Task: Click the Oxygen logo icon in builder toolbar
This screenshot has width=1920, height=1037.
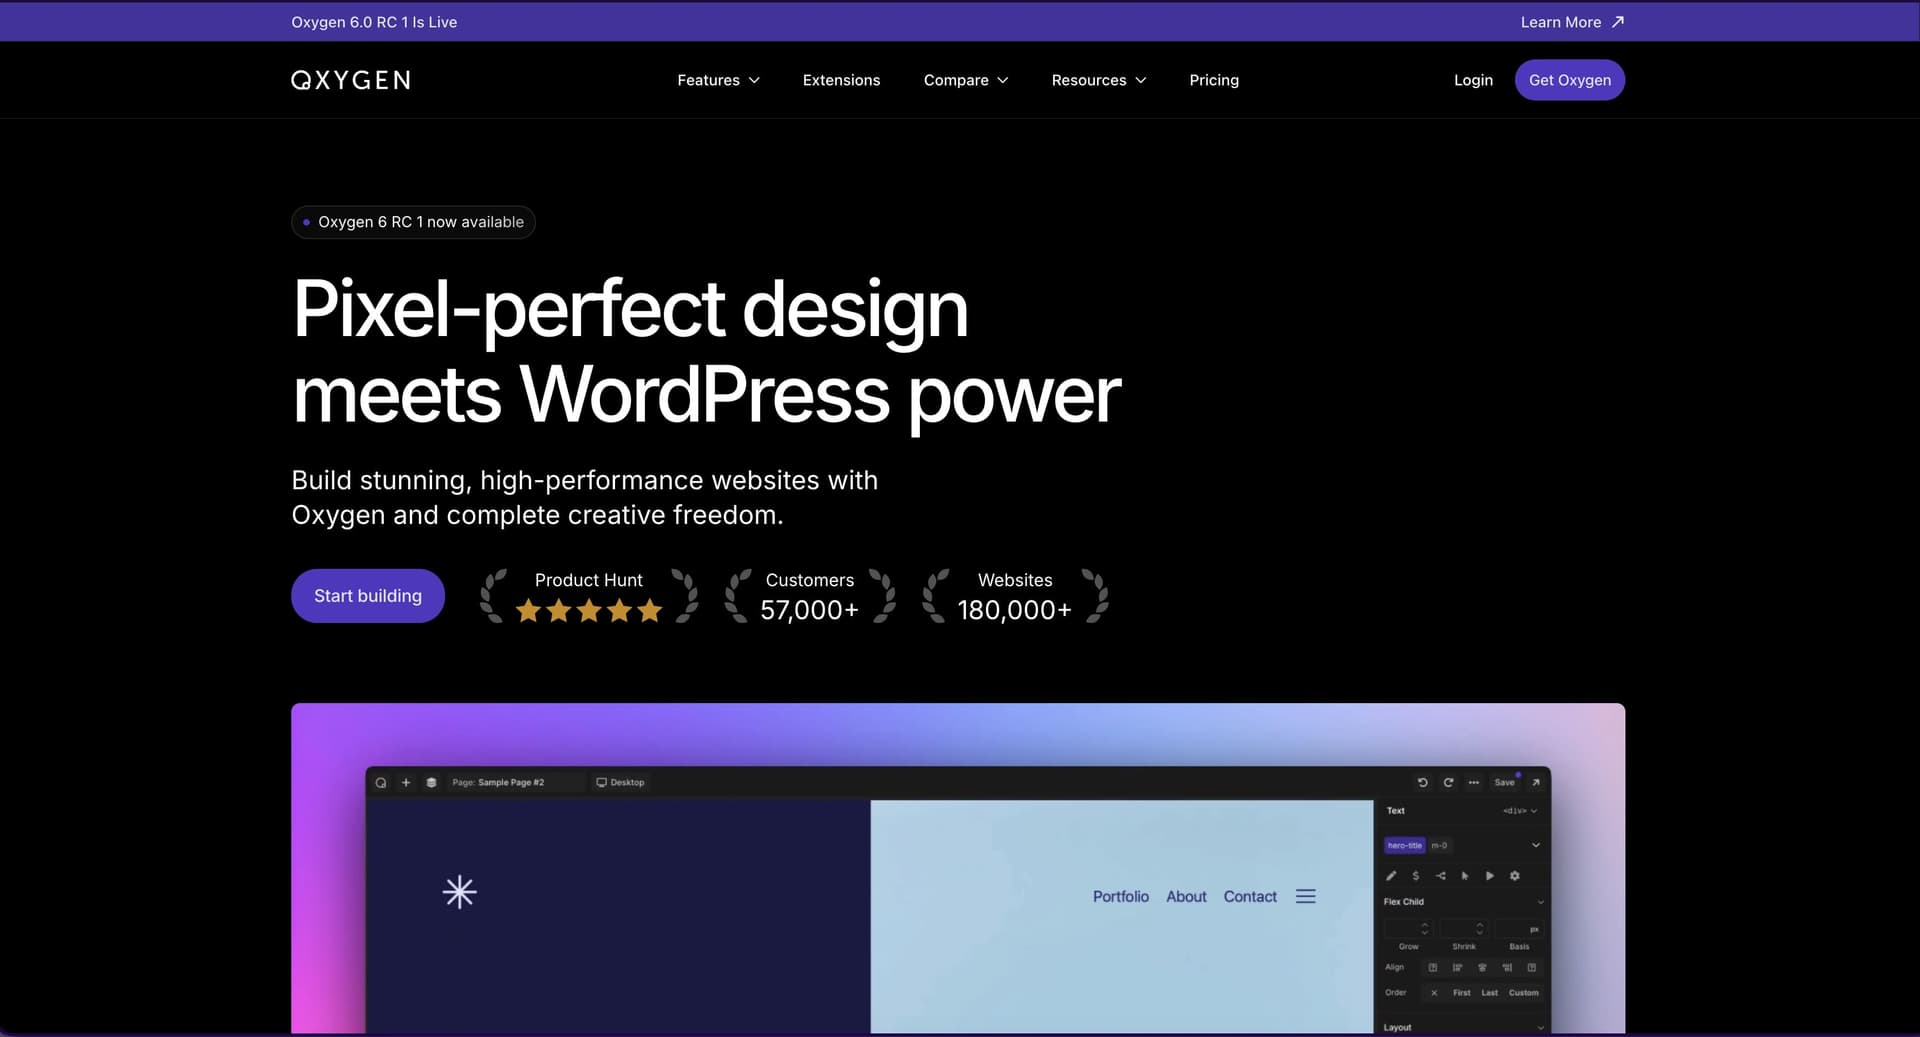Action: pos(381,783)
